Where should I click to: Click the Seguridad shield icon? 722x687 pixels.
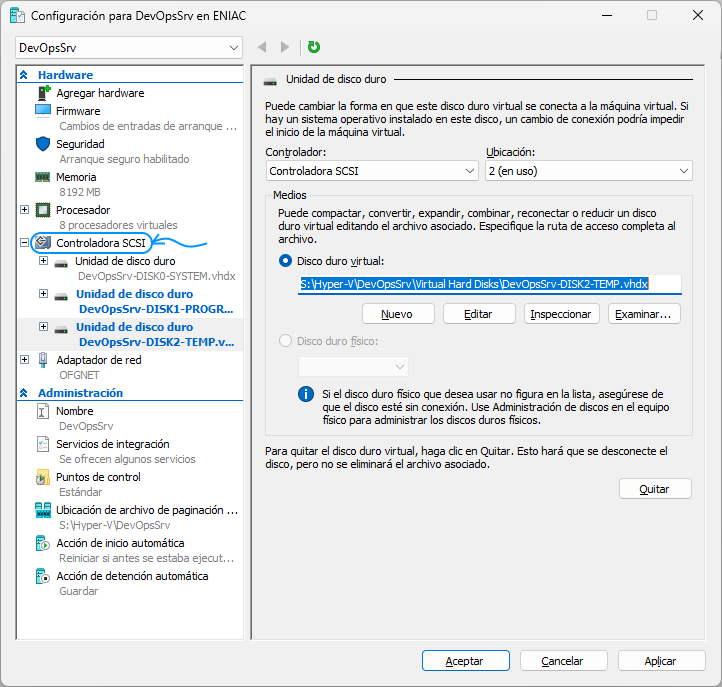(43, 144)
